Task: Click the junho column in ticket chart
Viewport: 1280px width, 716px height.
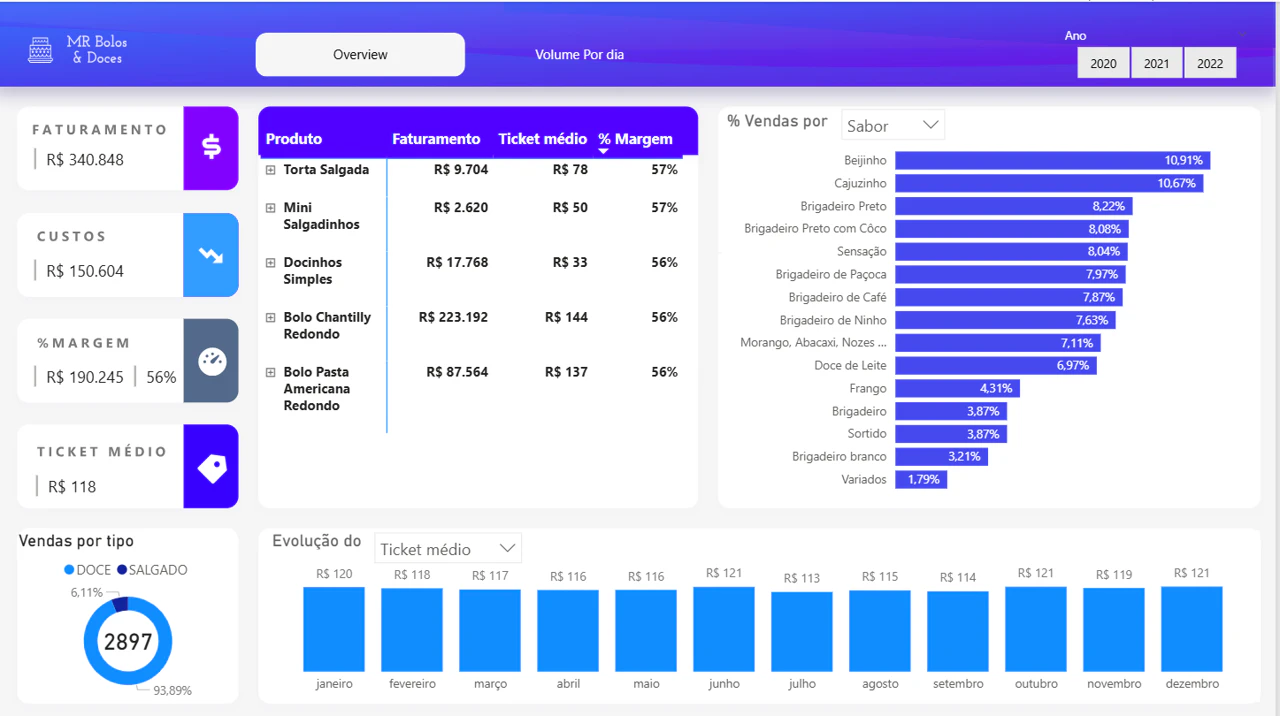Action: point(724,629)
